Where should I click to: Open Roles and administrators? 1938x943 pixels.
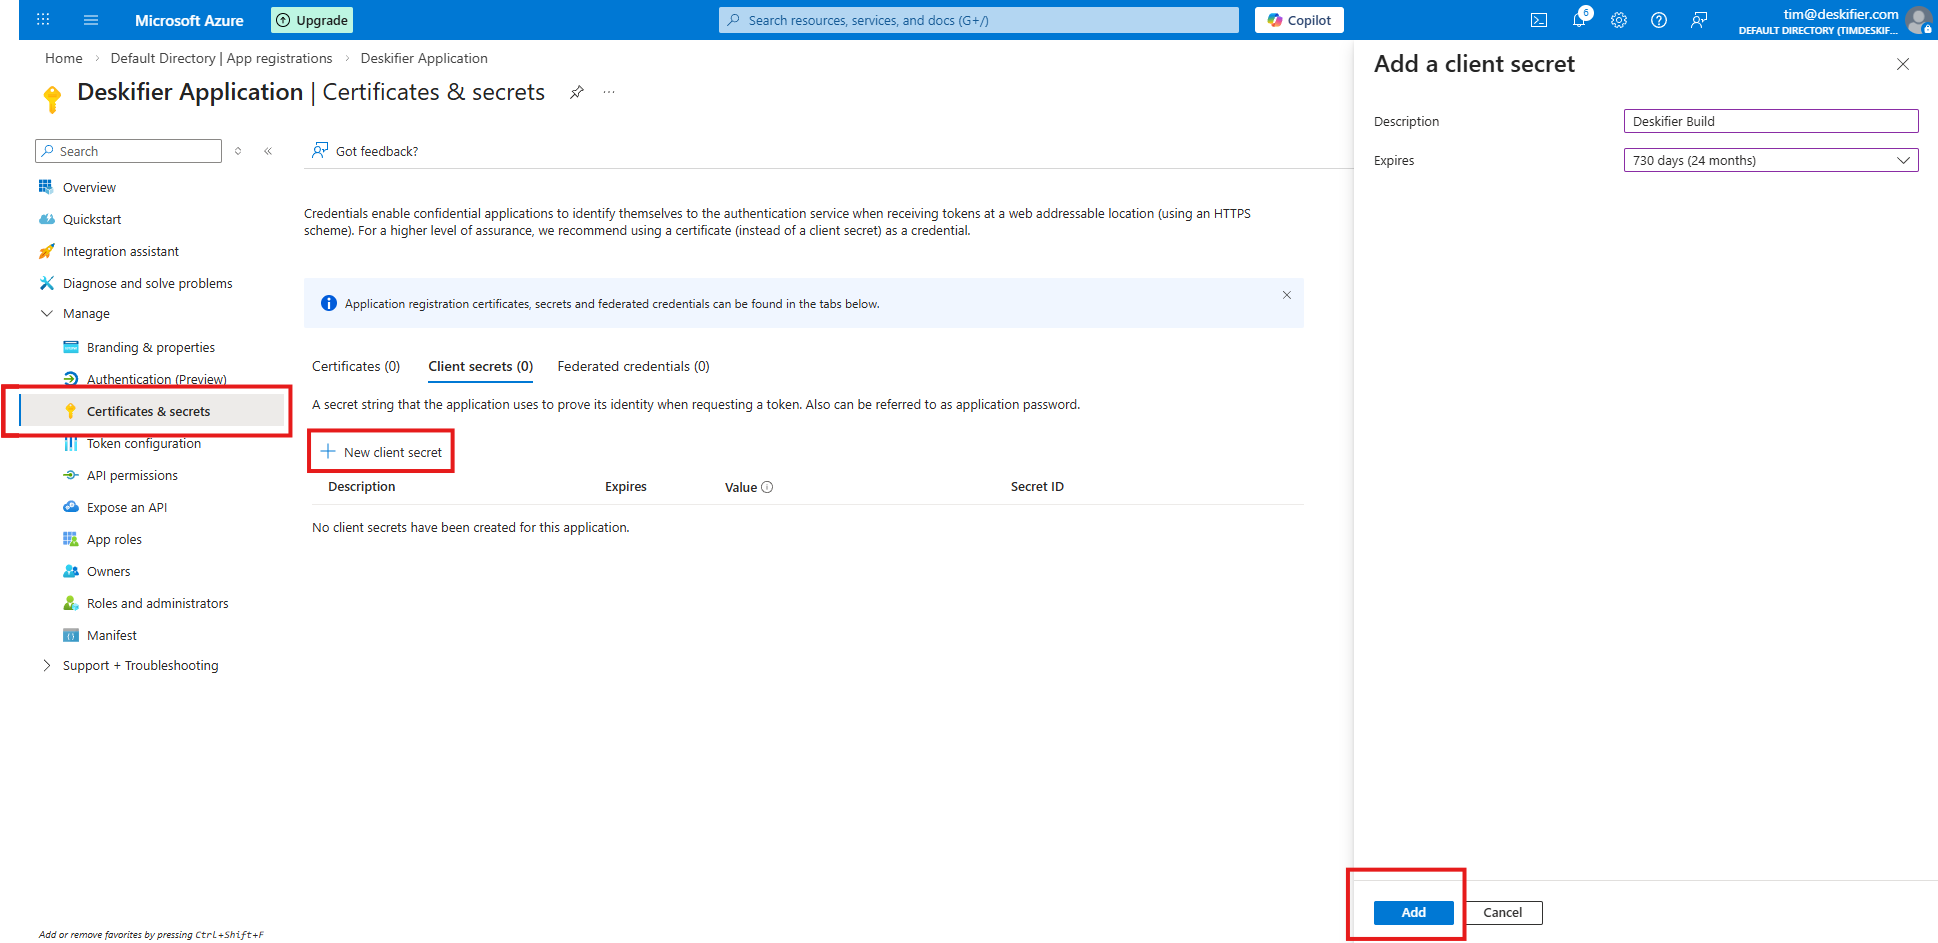click(157, 603)
